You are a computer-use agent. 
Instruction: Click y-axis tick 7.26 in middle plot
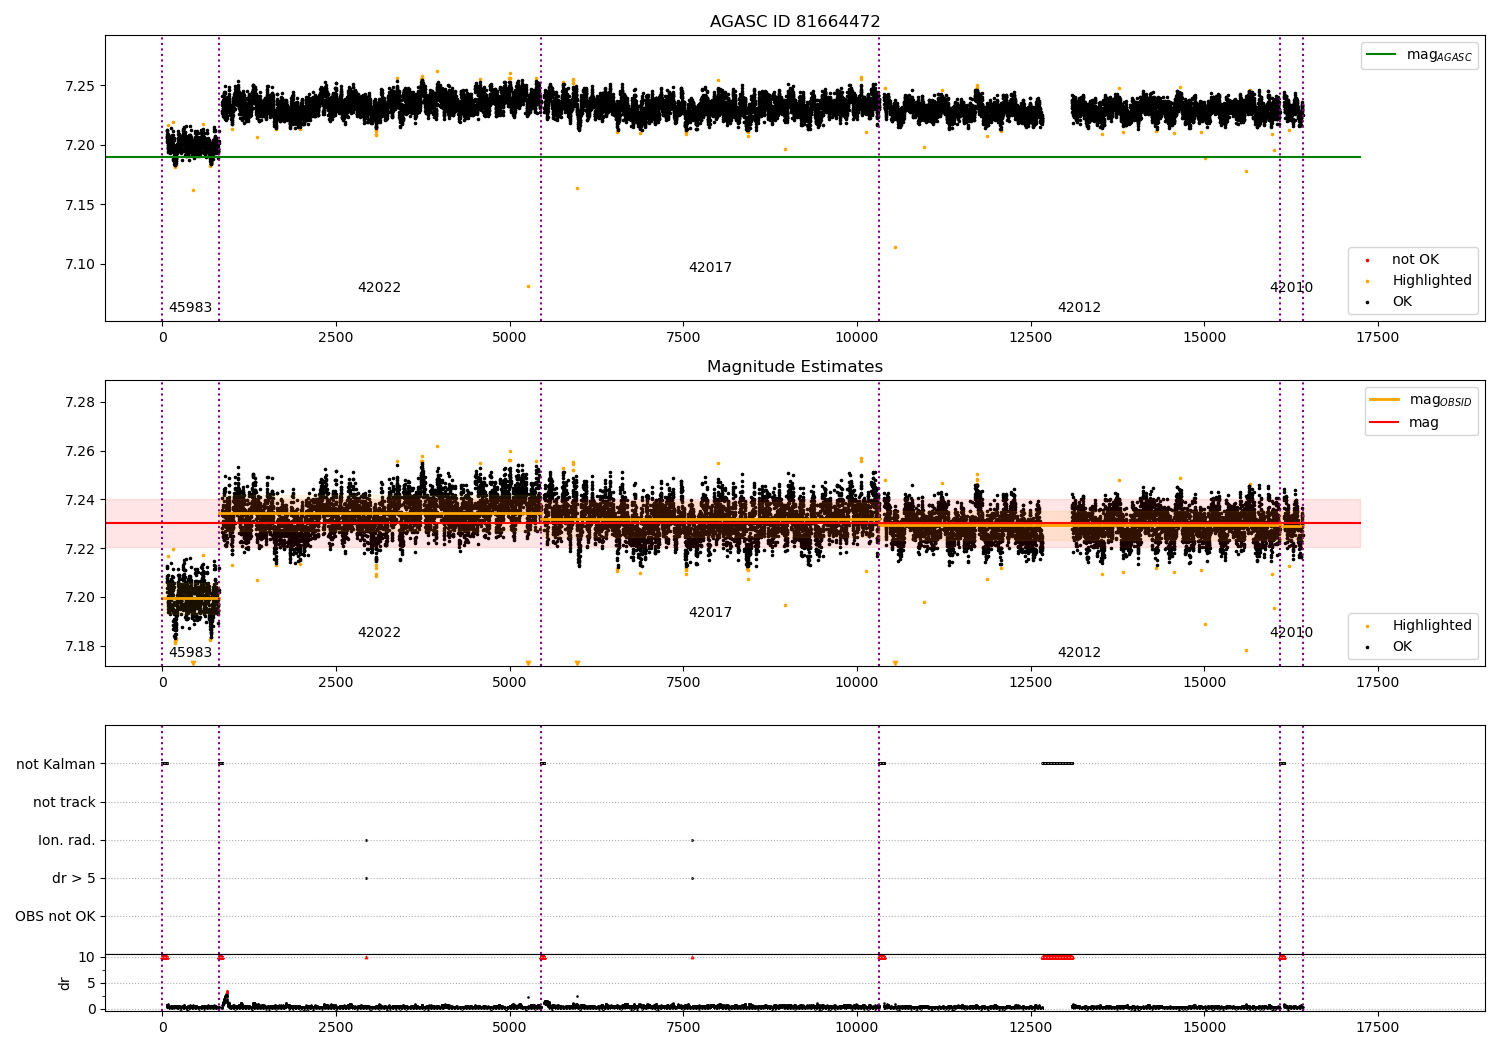[x=80, y=452]
